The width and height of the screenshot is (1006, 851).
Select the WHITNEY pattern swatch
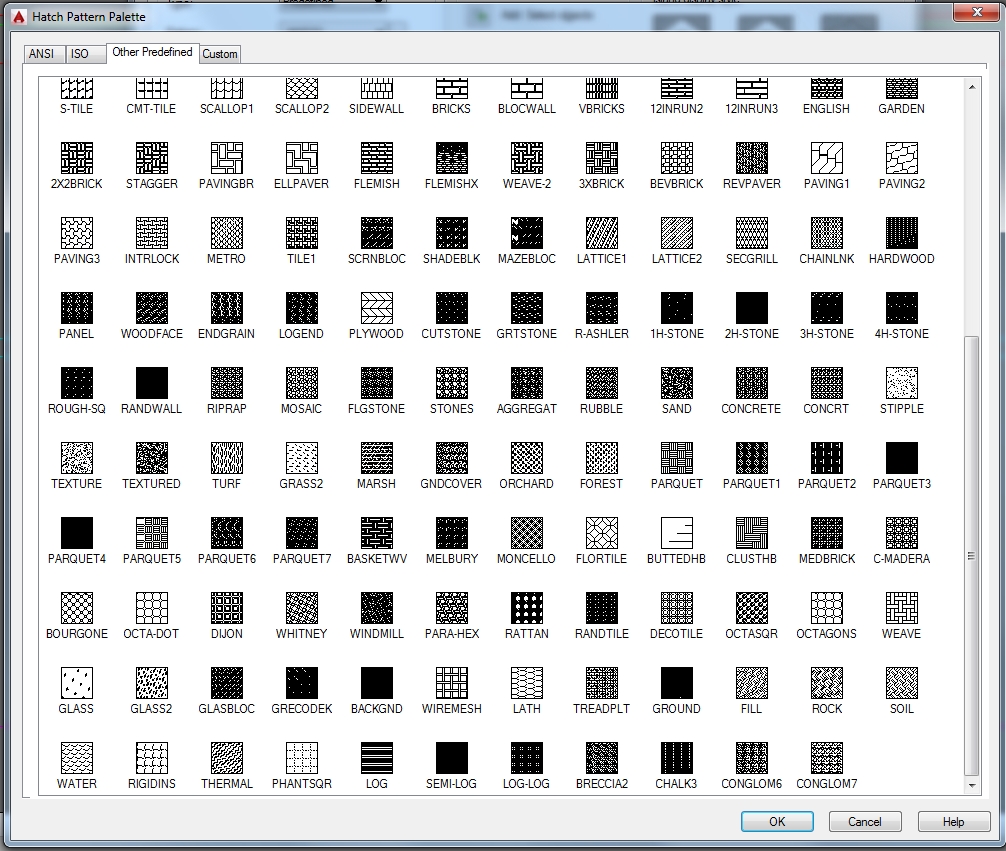point(302,608)
